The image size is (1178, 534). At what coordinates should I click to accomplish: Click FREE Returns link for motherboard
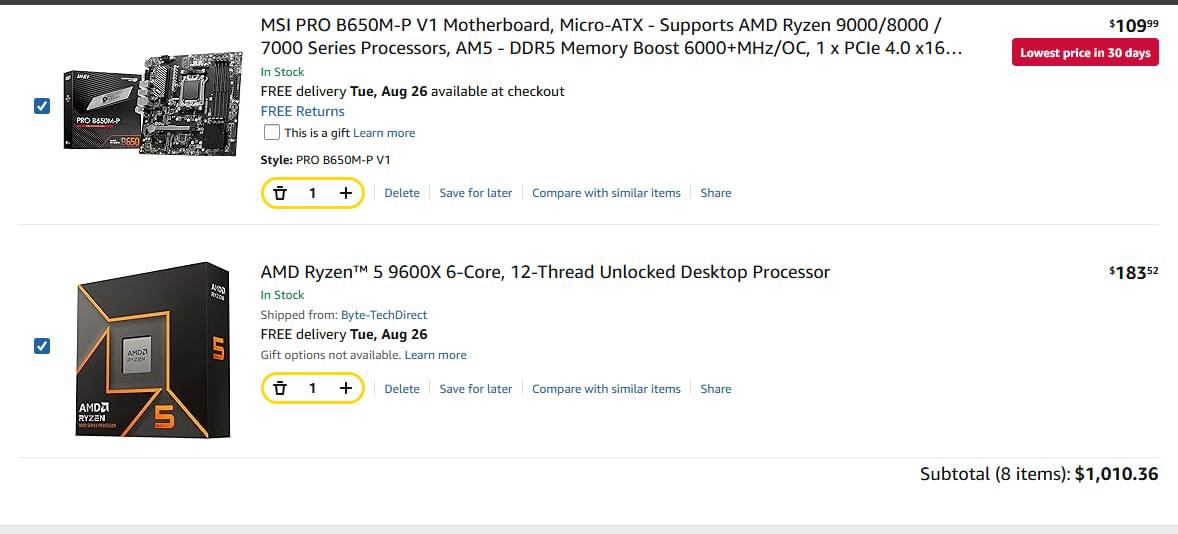pyautogui.click(x=303, y=111)
